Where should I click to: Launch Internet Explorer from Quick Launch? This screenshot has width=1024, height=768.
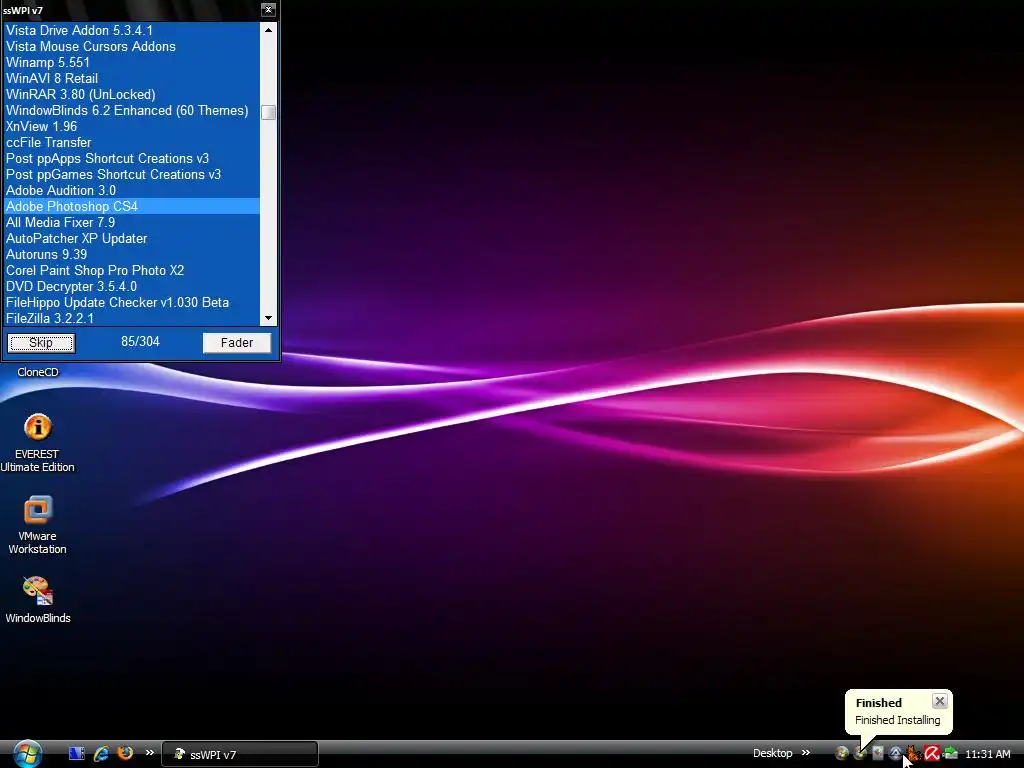[101, 754]
